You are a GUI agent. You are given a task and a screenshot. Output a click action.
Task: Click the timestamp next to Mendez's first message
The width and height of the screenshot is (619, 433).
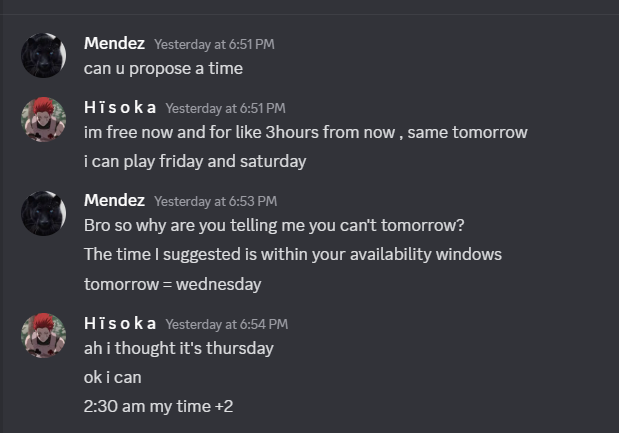(214, 44)
